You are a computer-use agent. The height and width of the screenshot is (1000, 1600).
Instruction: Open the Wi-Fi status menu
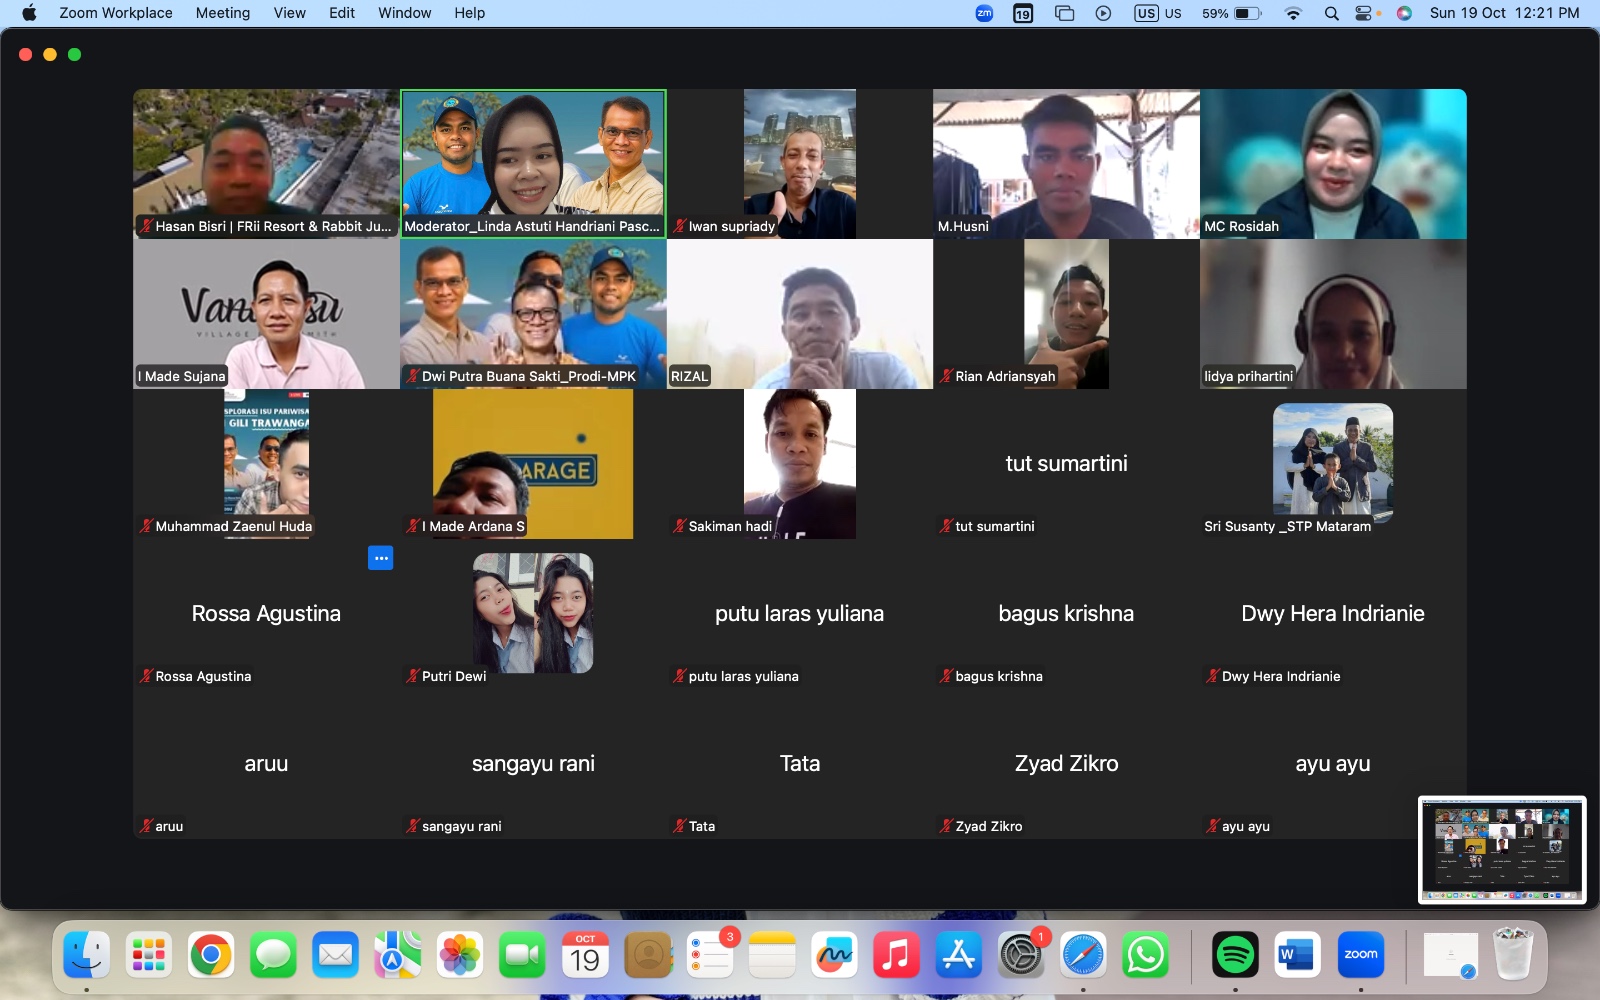pyautogui.click(x=1293, y=13)
